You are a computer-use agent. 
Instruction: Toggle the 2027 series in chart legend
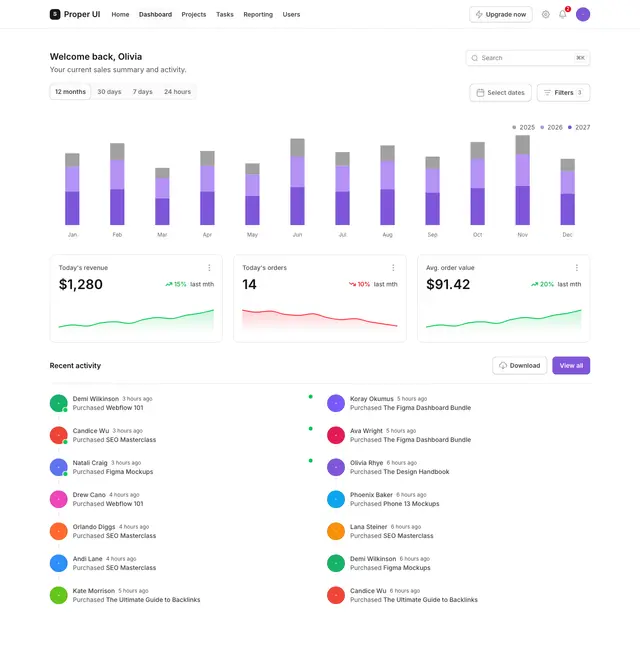[x=579, y=128]
